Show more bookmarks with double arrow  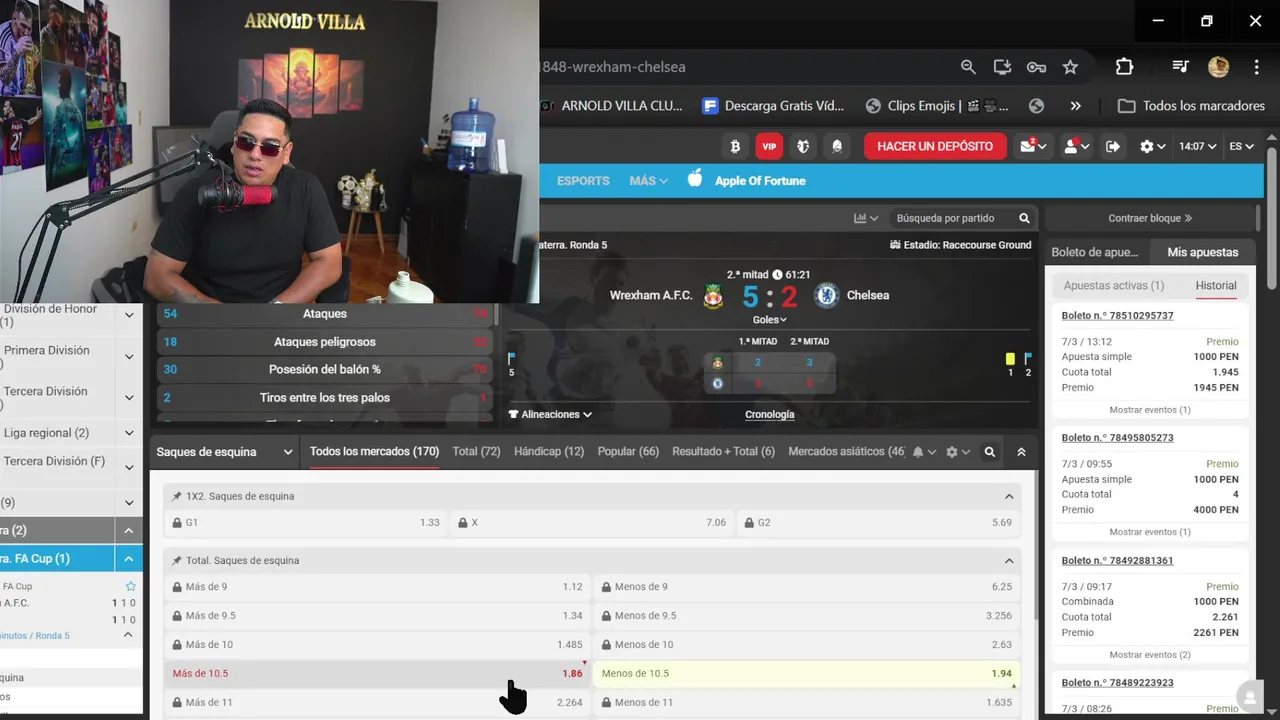pos(1075,106)
